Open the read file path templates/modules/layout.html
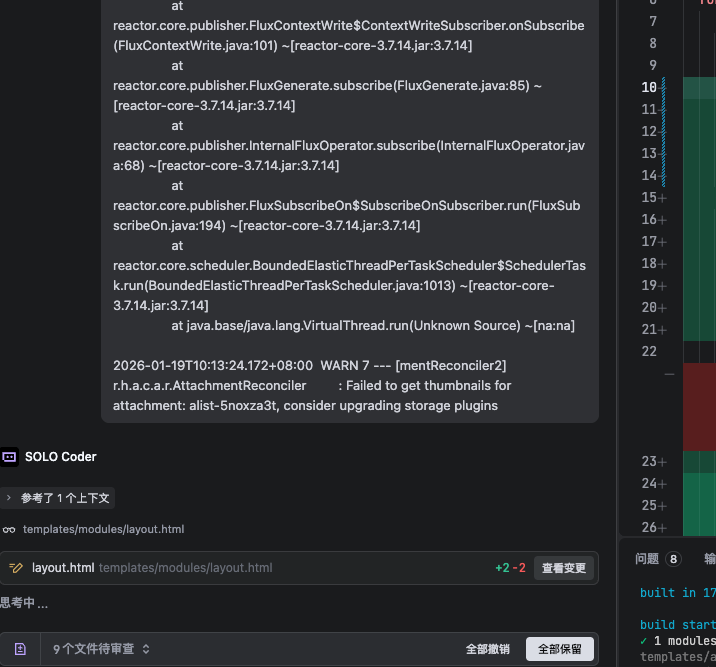The width and height of the screenshot is (716, 667). 103,530
